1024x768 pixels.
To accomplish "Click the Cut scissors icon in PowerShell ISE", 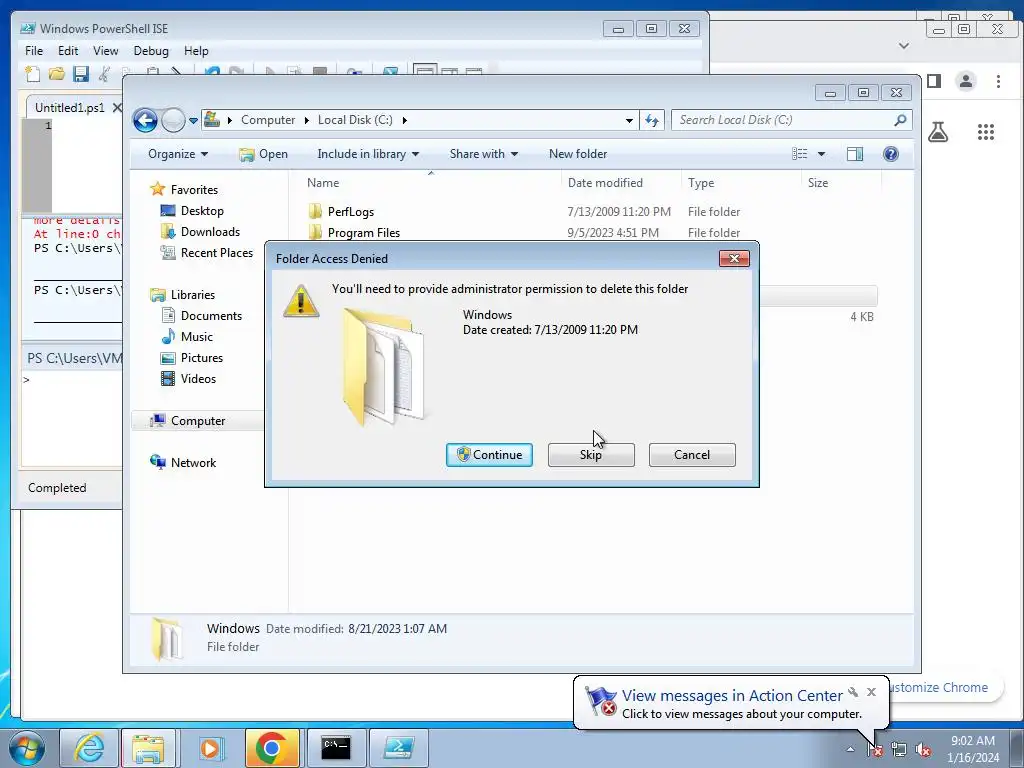I will [104, 74].
